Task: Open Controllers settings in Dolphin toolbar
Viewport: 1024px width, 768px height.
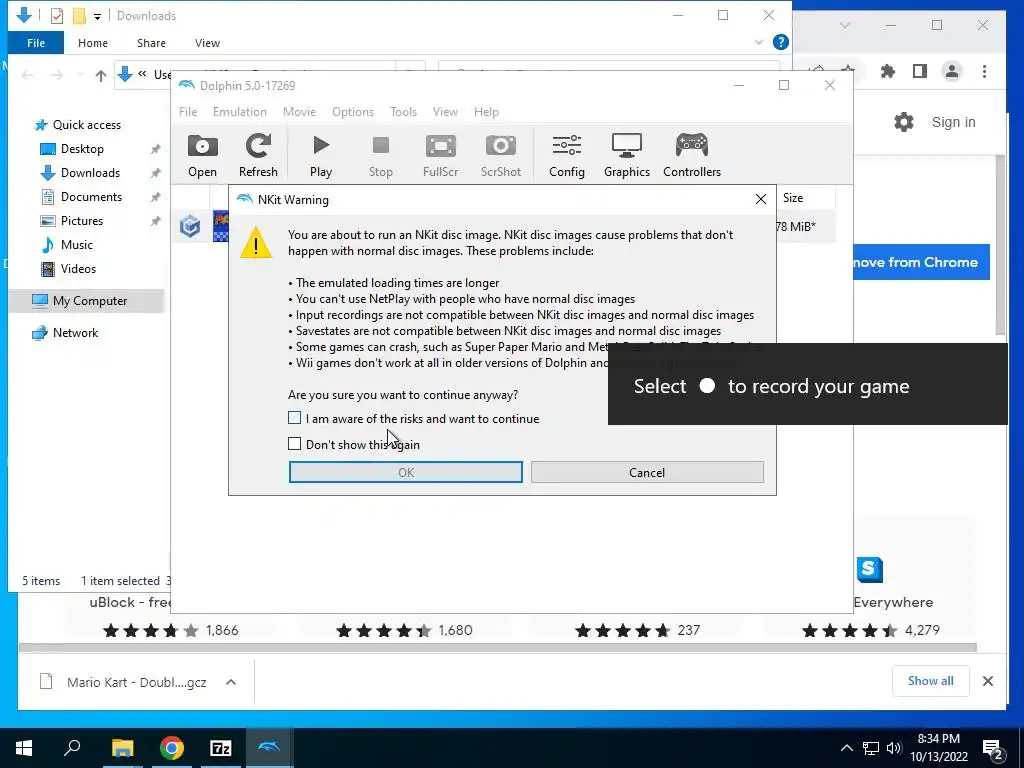Action: click(692, 155)
